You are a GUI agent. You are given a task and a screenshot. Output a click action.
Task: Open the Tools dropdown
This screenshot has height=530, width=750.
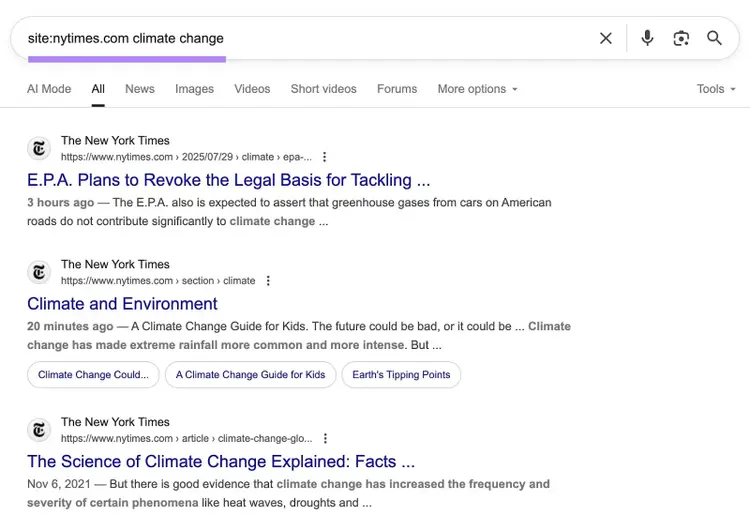tap(716, 89)
